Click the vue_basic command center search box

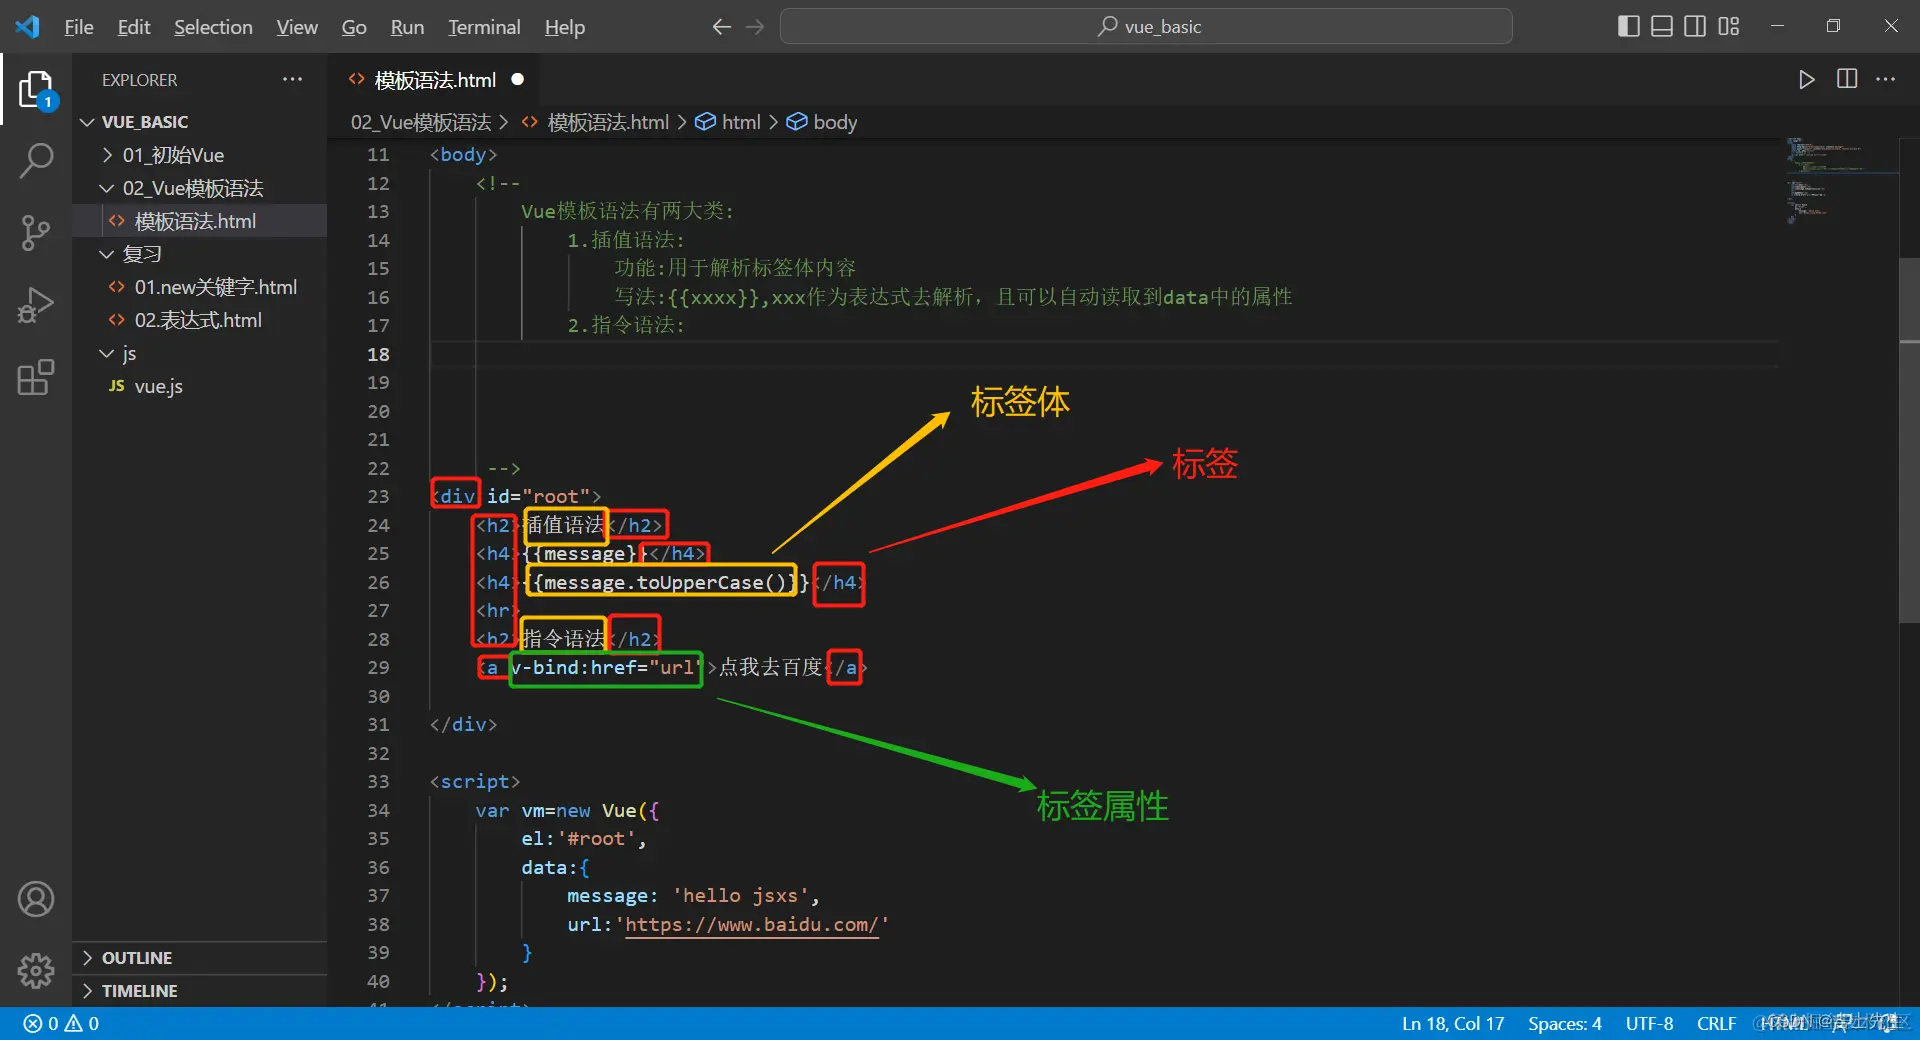click(x=1146, y=27)
